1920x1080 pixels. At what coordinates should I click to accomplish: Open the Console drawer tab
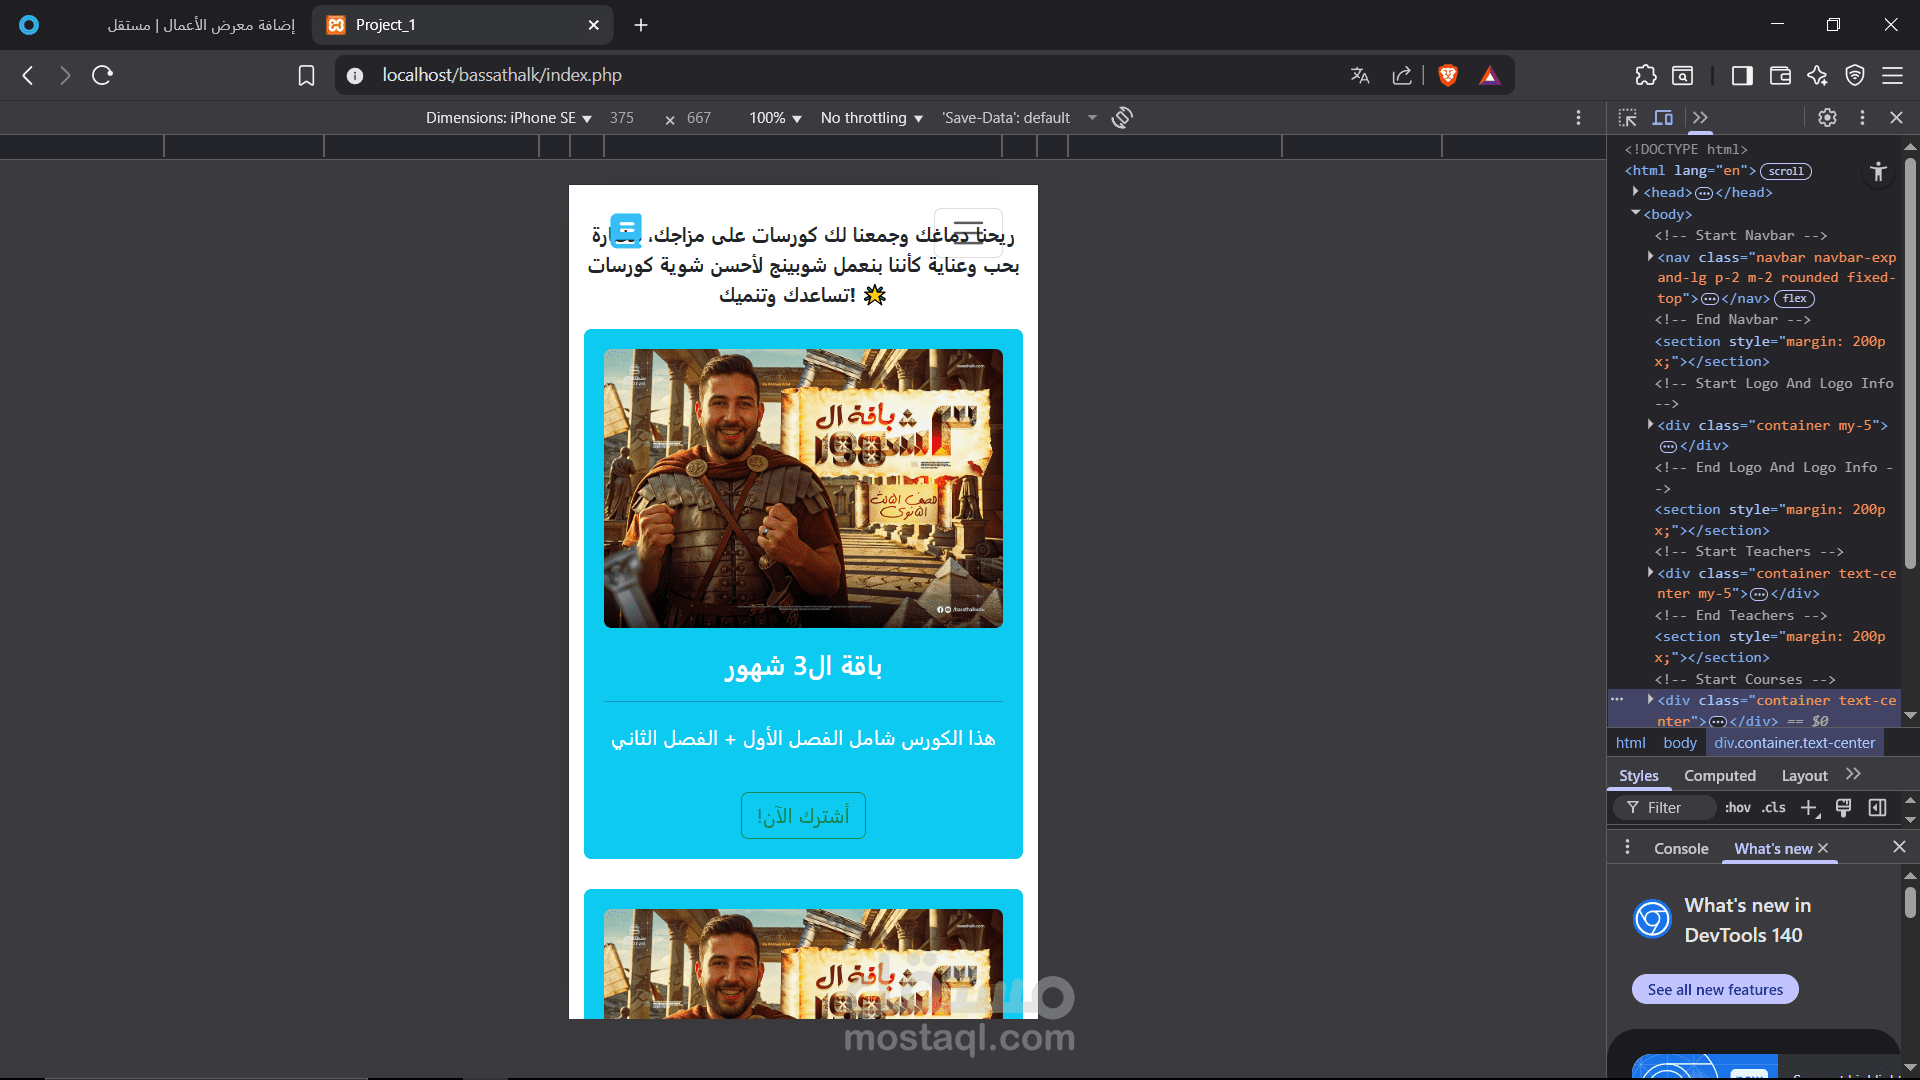click(x=1681, y=848)
